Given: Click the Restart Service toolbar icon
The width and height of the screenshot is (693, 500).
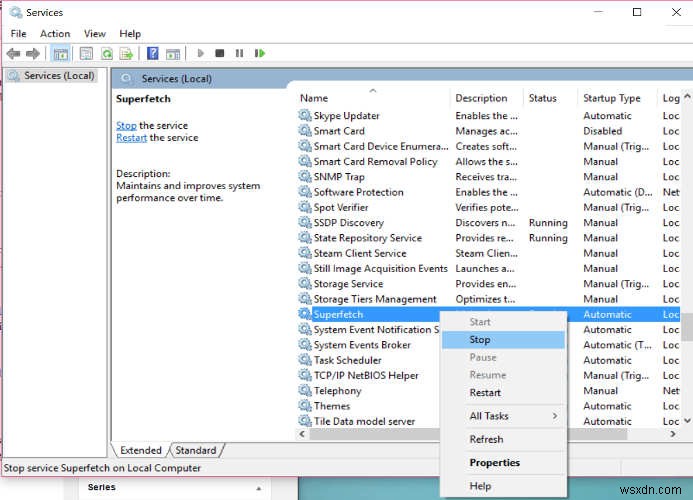Looking at the screenshot, I should [x=260, y=53].
